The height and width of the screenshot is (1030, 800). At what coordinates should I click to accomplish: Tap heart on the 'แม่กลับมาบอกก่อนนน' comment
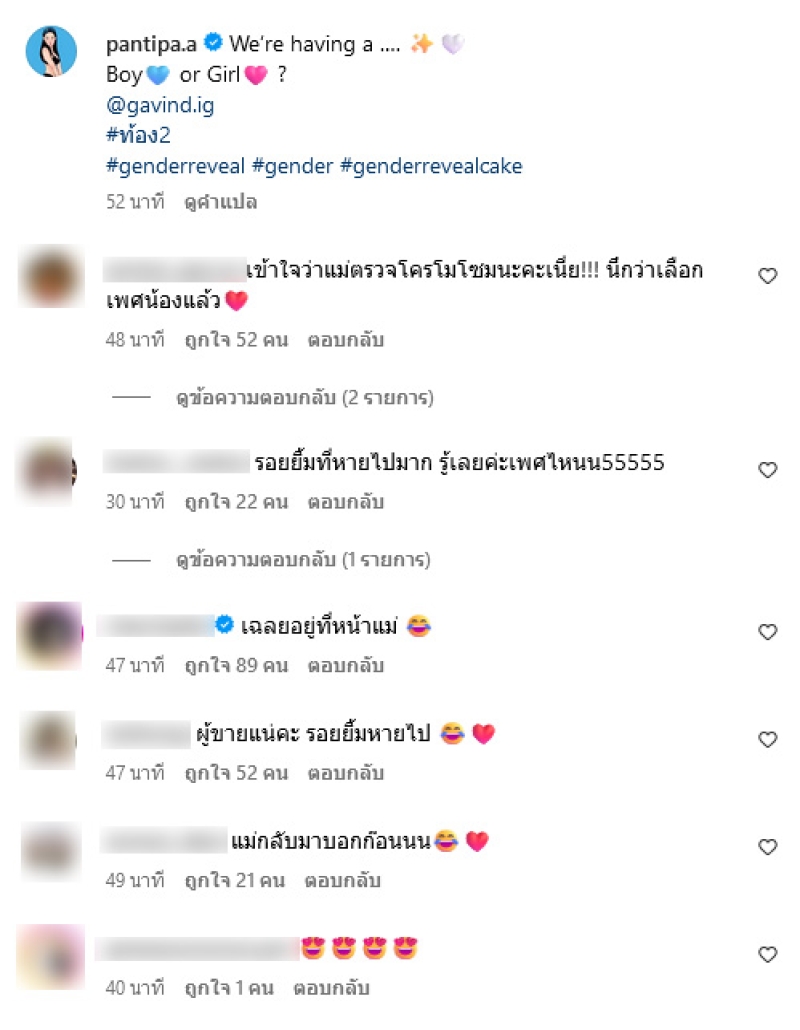[767, 847]
